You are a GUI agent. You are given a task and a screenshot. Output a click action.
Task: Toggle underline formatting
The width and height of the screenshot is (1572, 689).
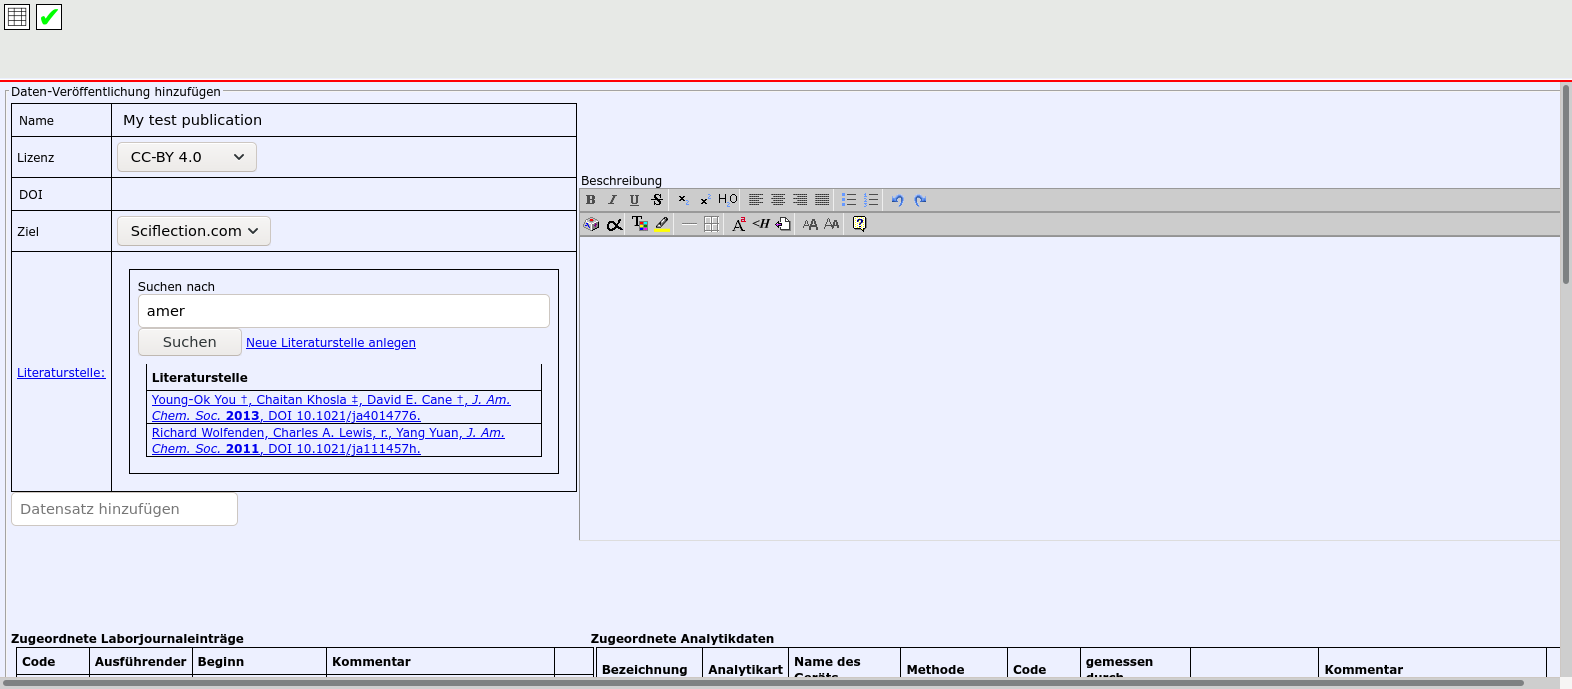[634, 200]
